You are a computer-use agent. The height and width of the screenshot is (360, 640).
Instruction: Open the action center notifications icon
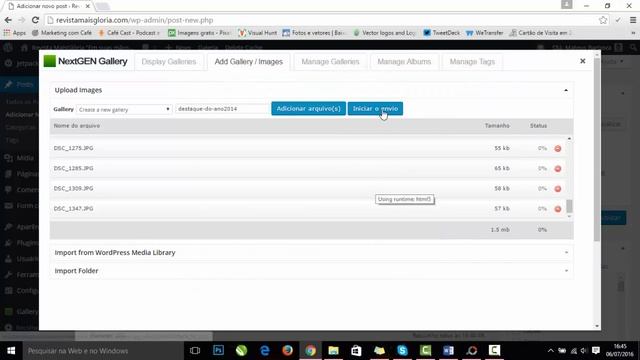(596, 351)
